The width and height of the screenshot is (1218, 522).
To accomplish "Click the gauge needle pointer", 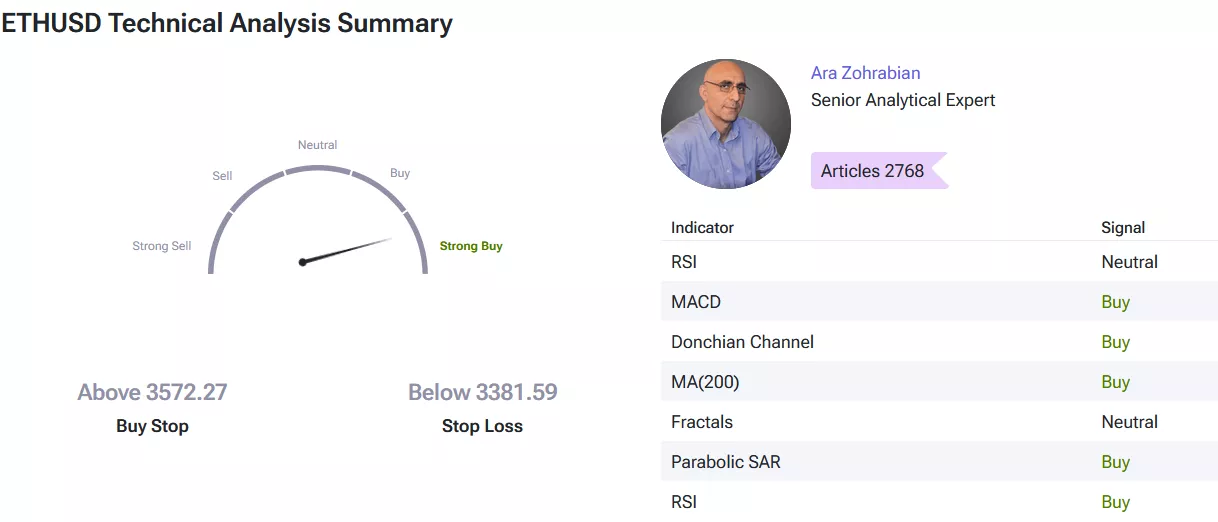I will 346,250.
